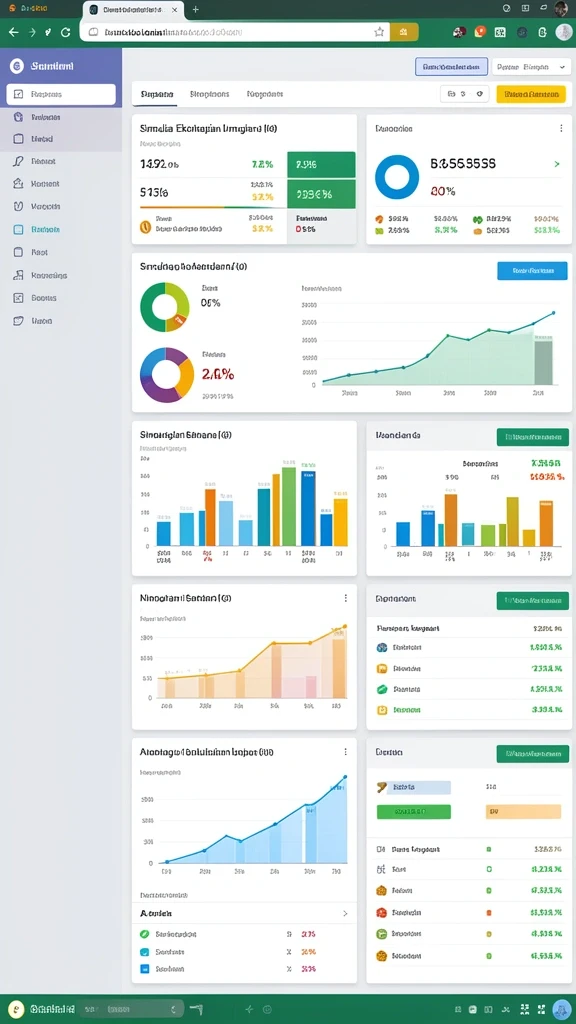This screenshot has height=1024, width=576.
Task: Open the dropdown next to the light-blue header button
Action: pyautogui.click(x=530, y=67)
